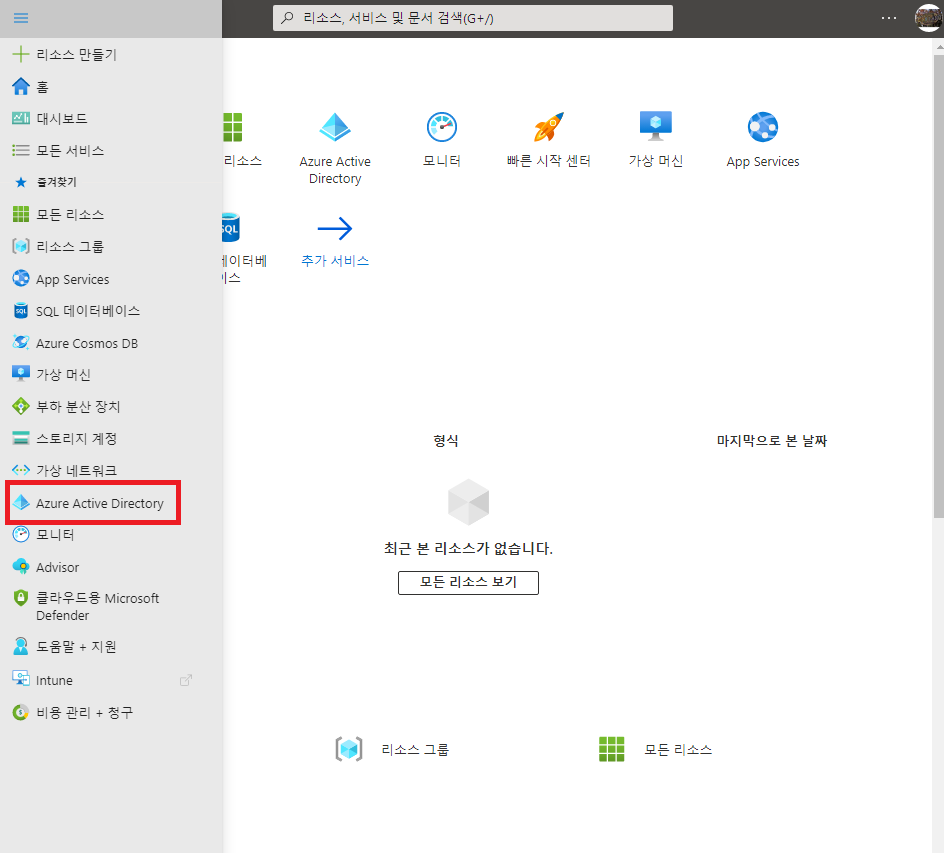Open the 가상 머신 service tile
944x853 pixels.
pyautogui.click(x=656, y=140)
